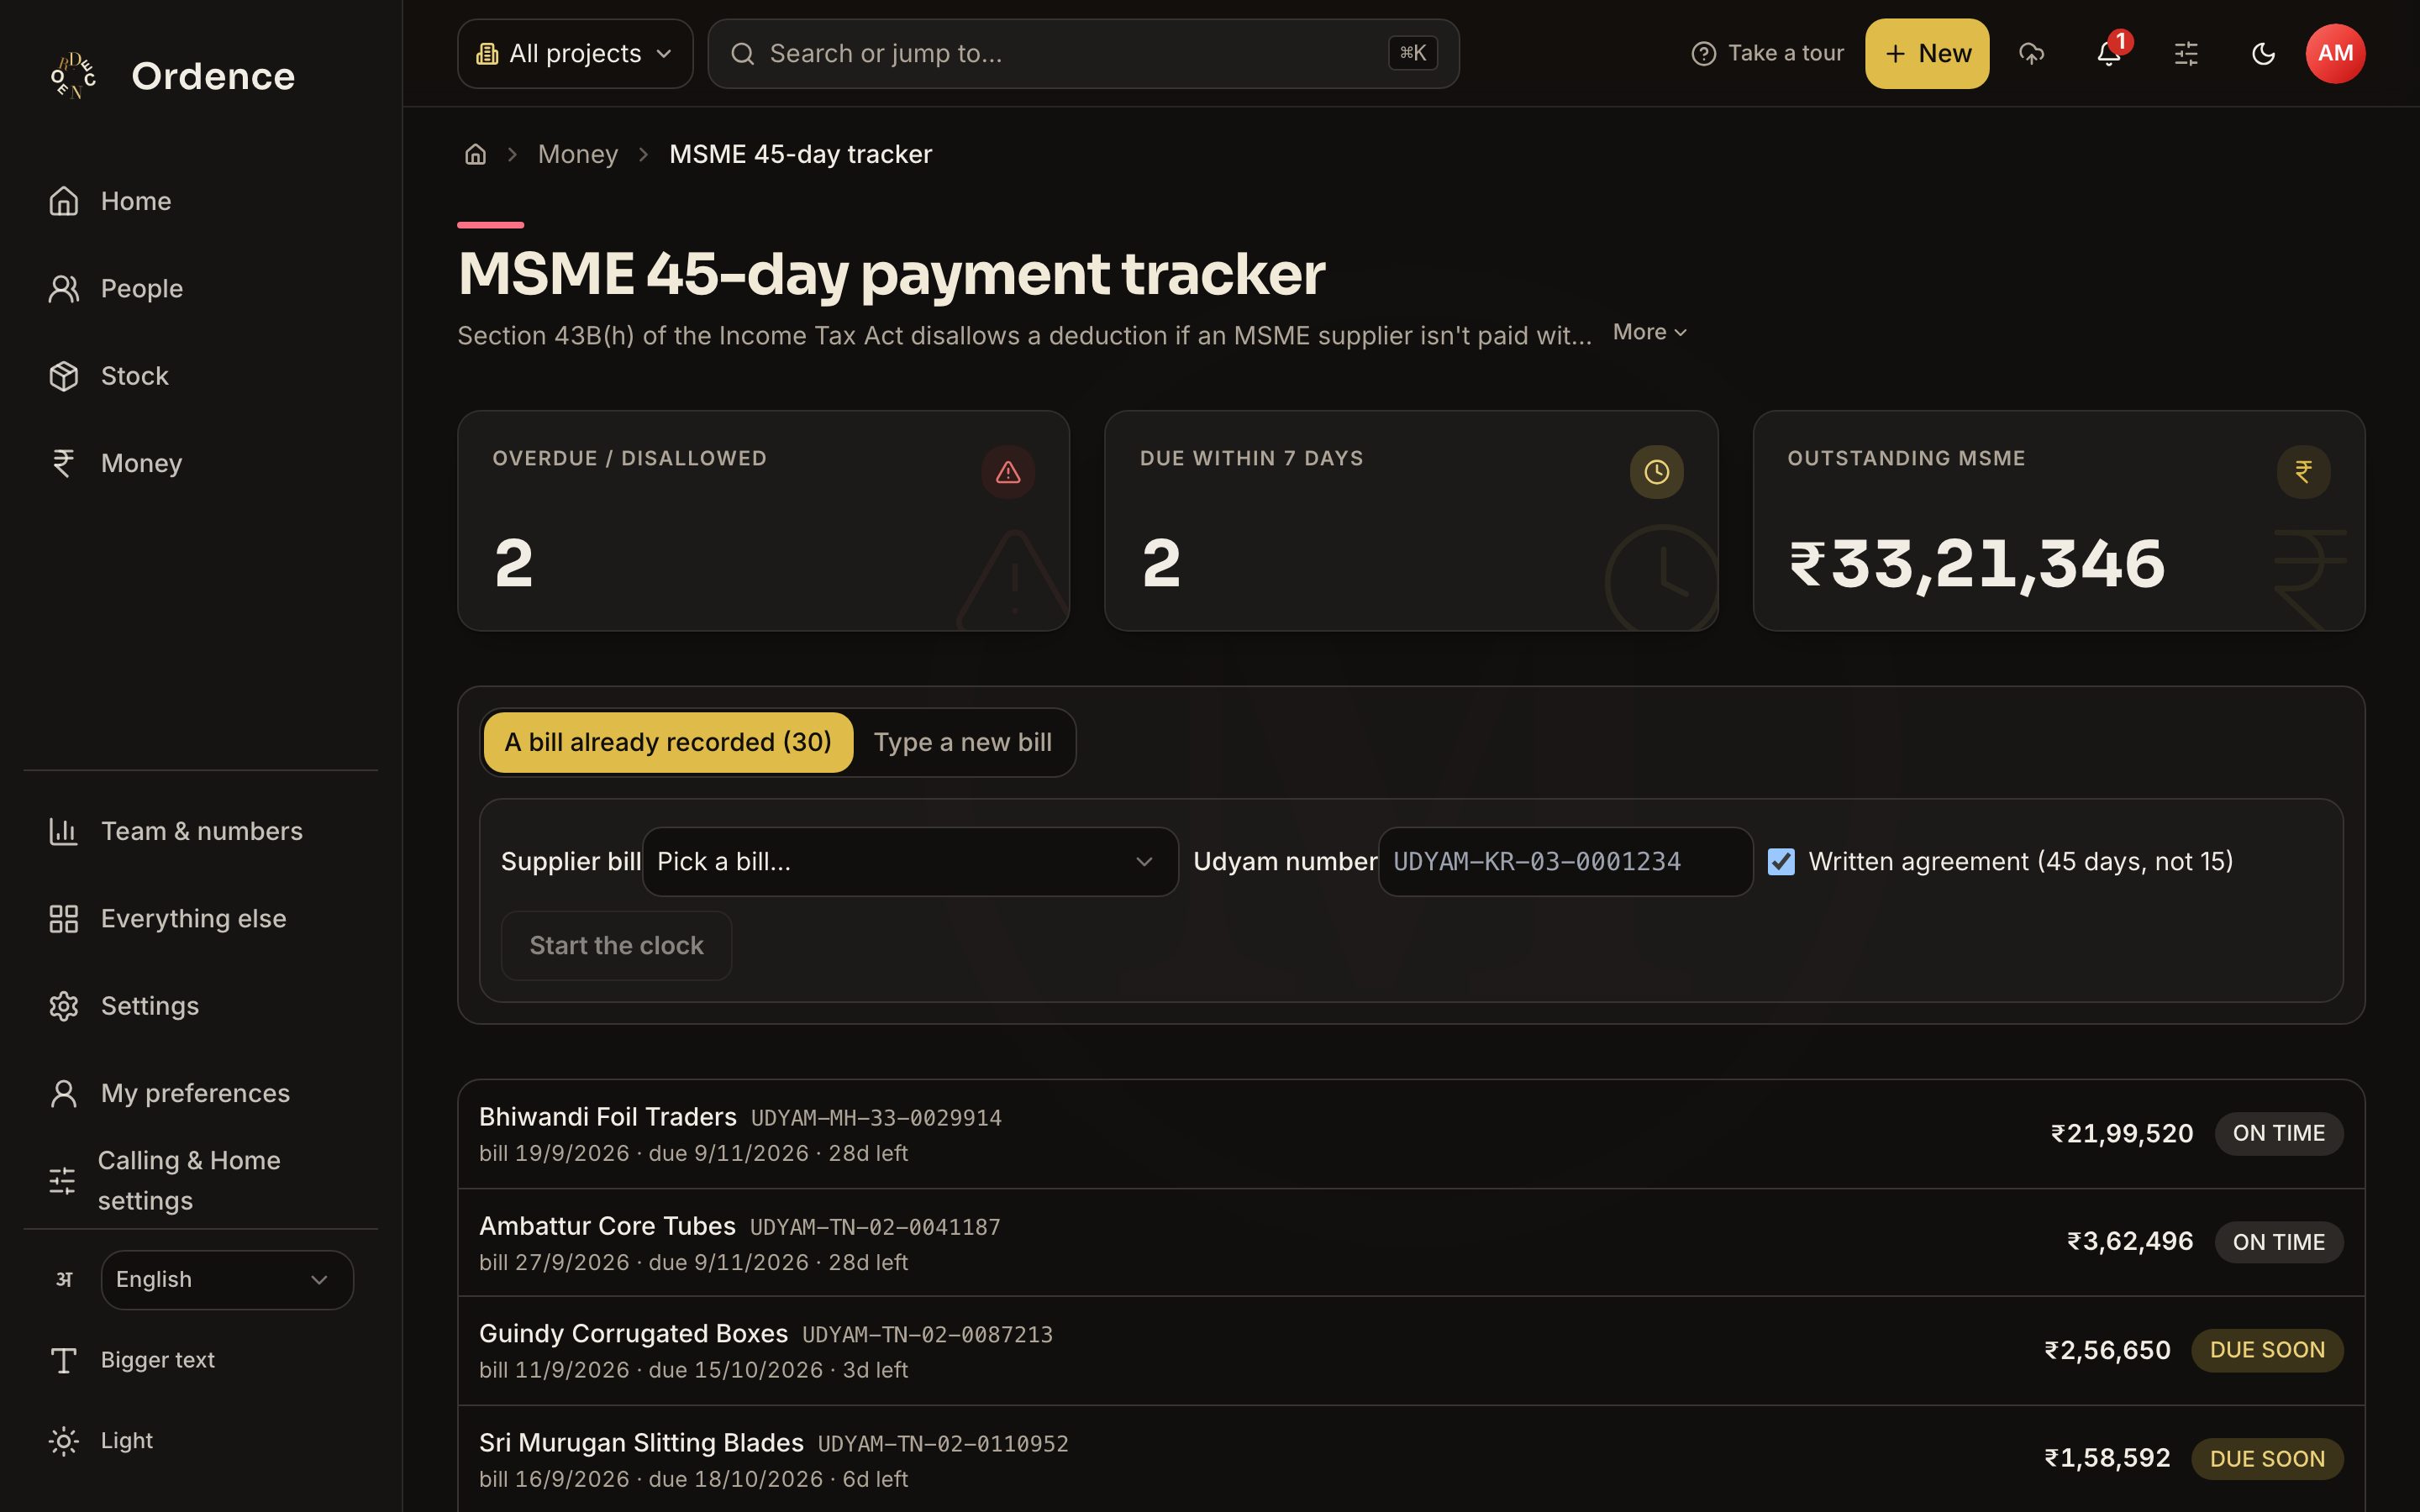The height and width of the screenshot is (1512, 2420).
Task: Click the Ordence logo icon
Action: (74, 76)
